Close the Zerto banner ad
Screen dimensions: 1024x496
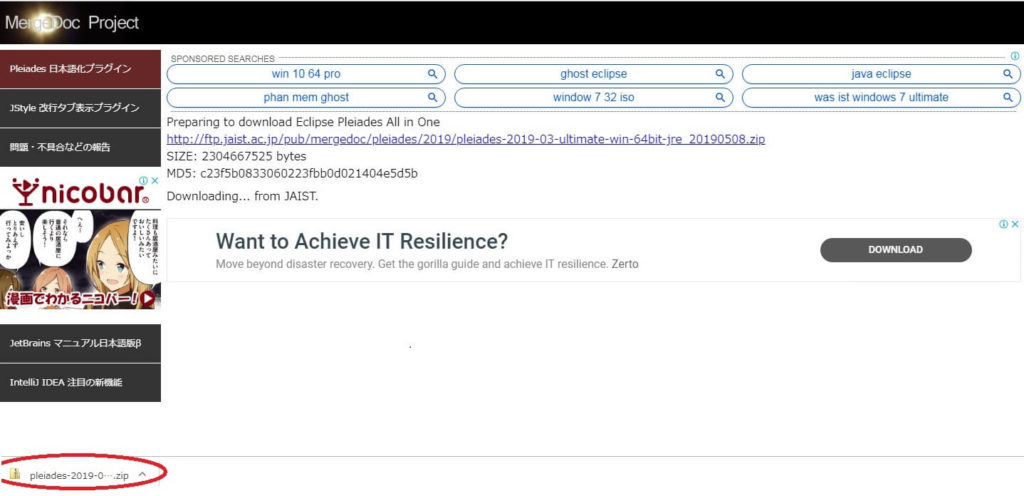coord(1015,224)
